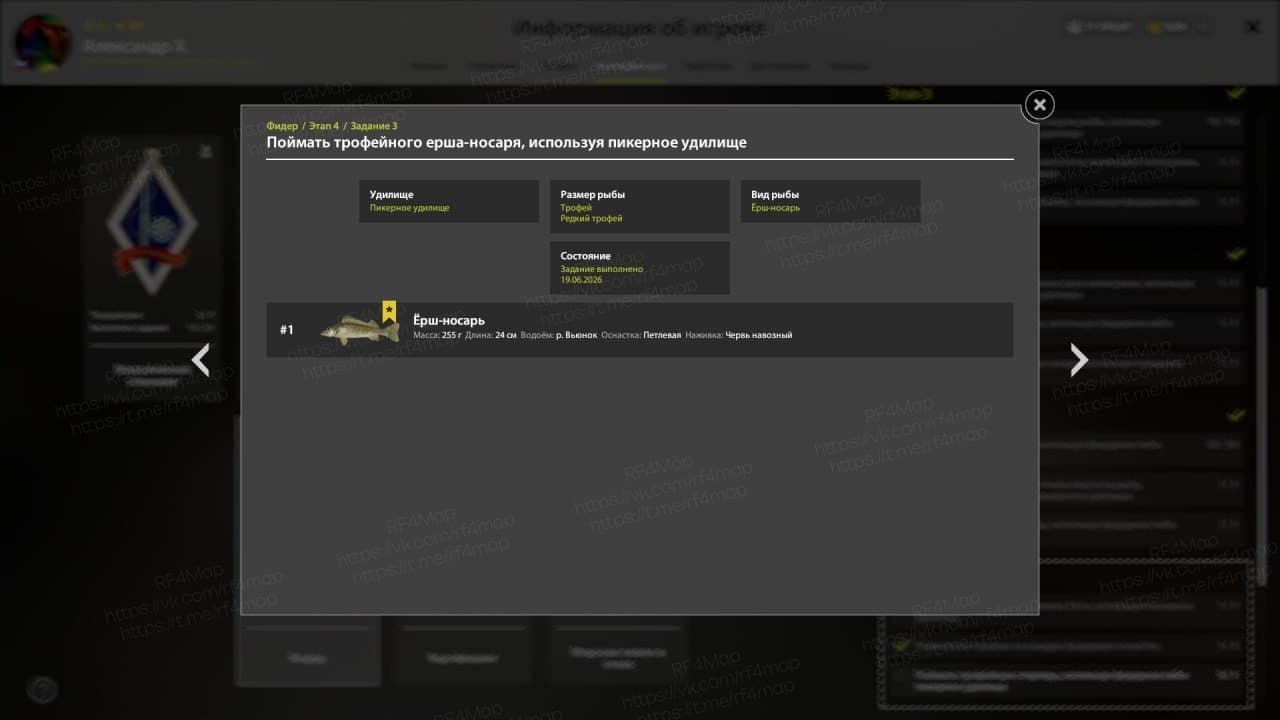Click the length value "24 см"
Screen dimensions: 1280x720
click(505, 335)
